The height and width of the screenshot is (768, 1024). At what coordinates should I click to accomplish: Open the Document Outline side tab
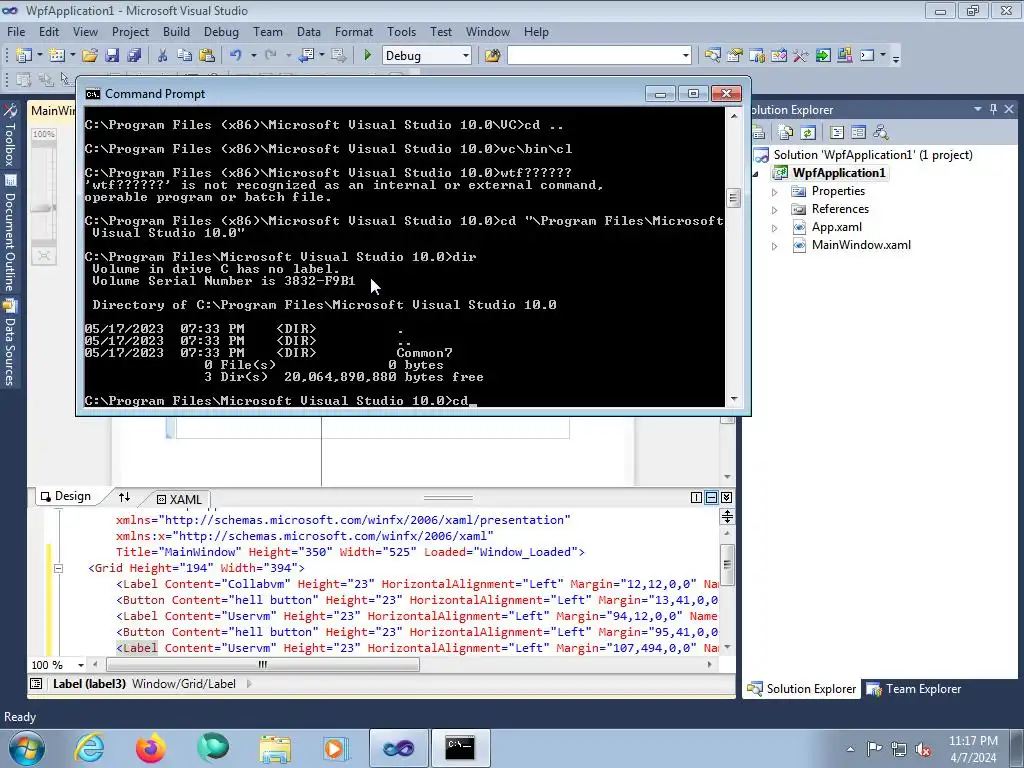(x=10, y=233)
